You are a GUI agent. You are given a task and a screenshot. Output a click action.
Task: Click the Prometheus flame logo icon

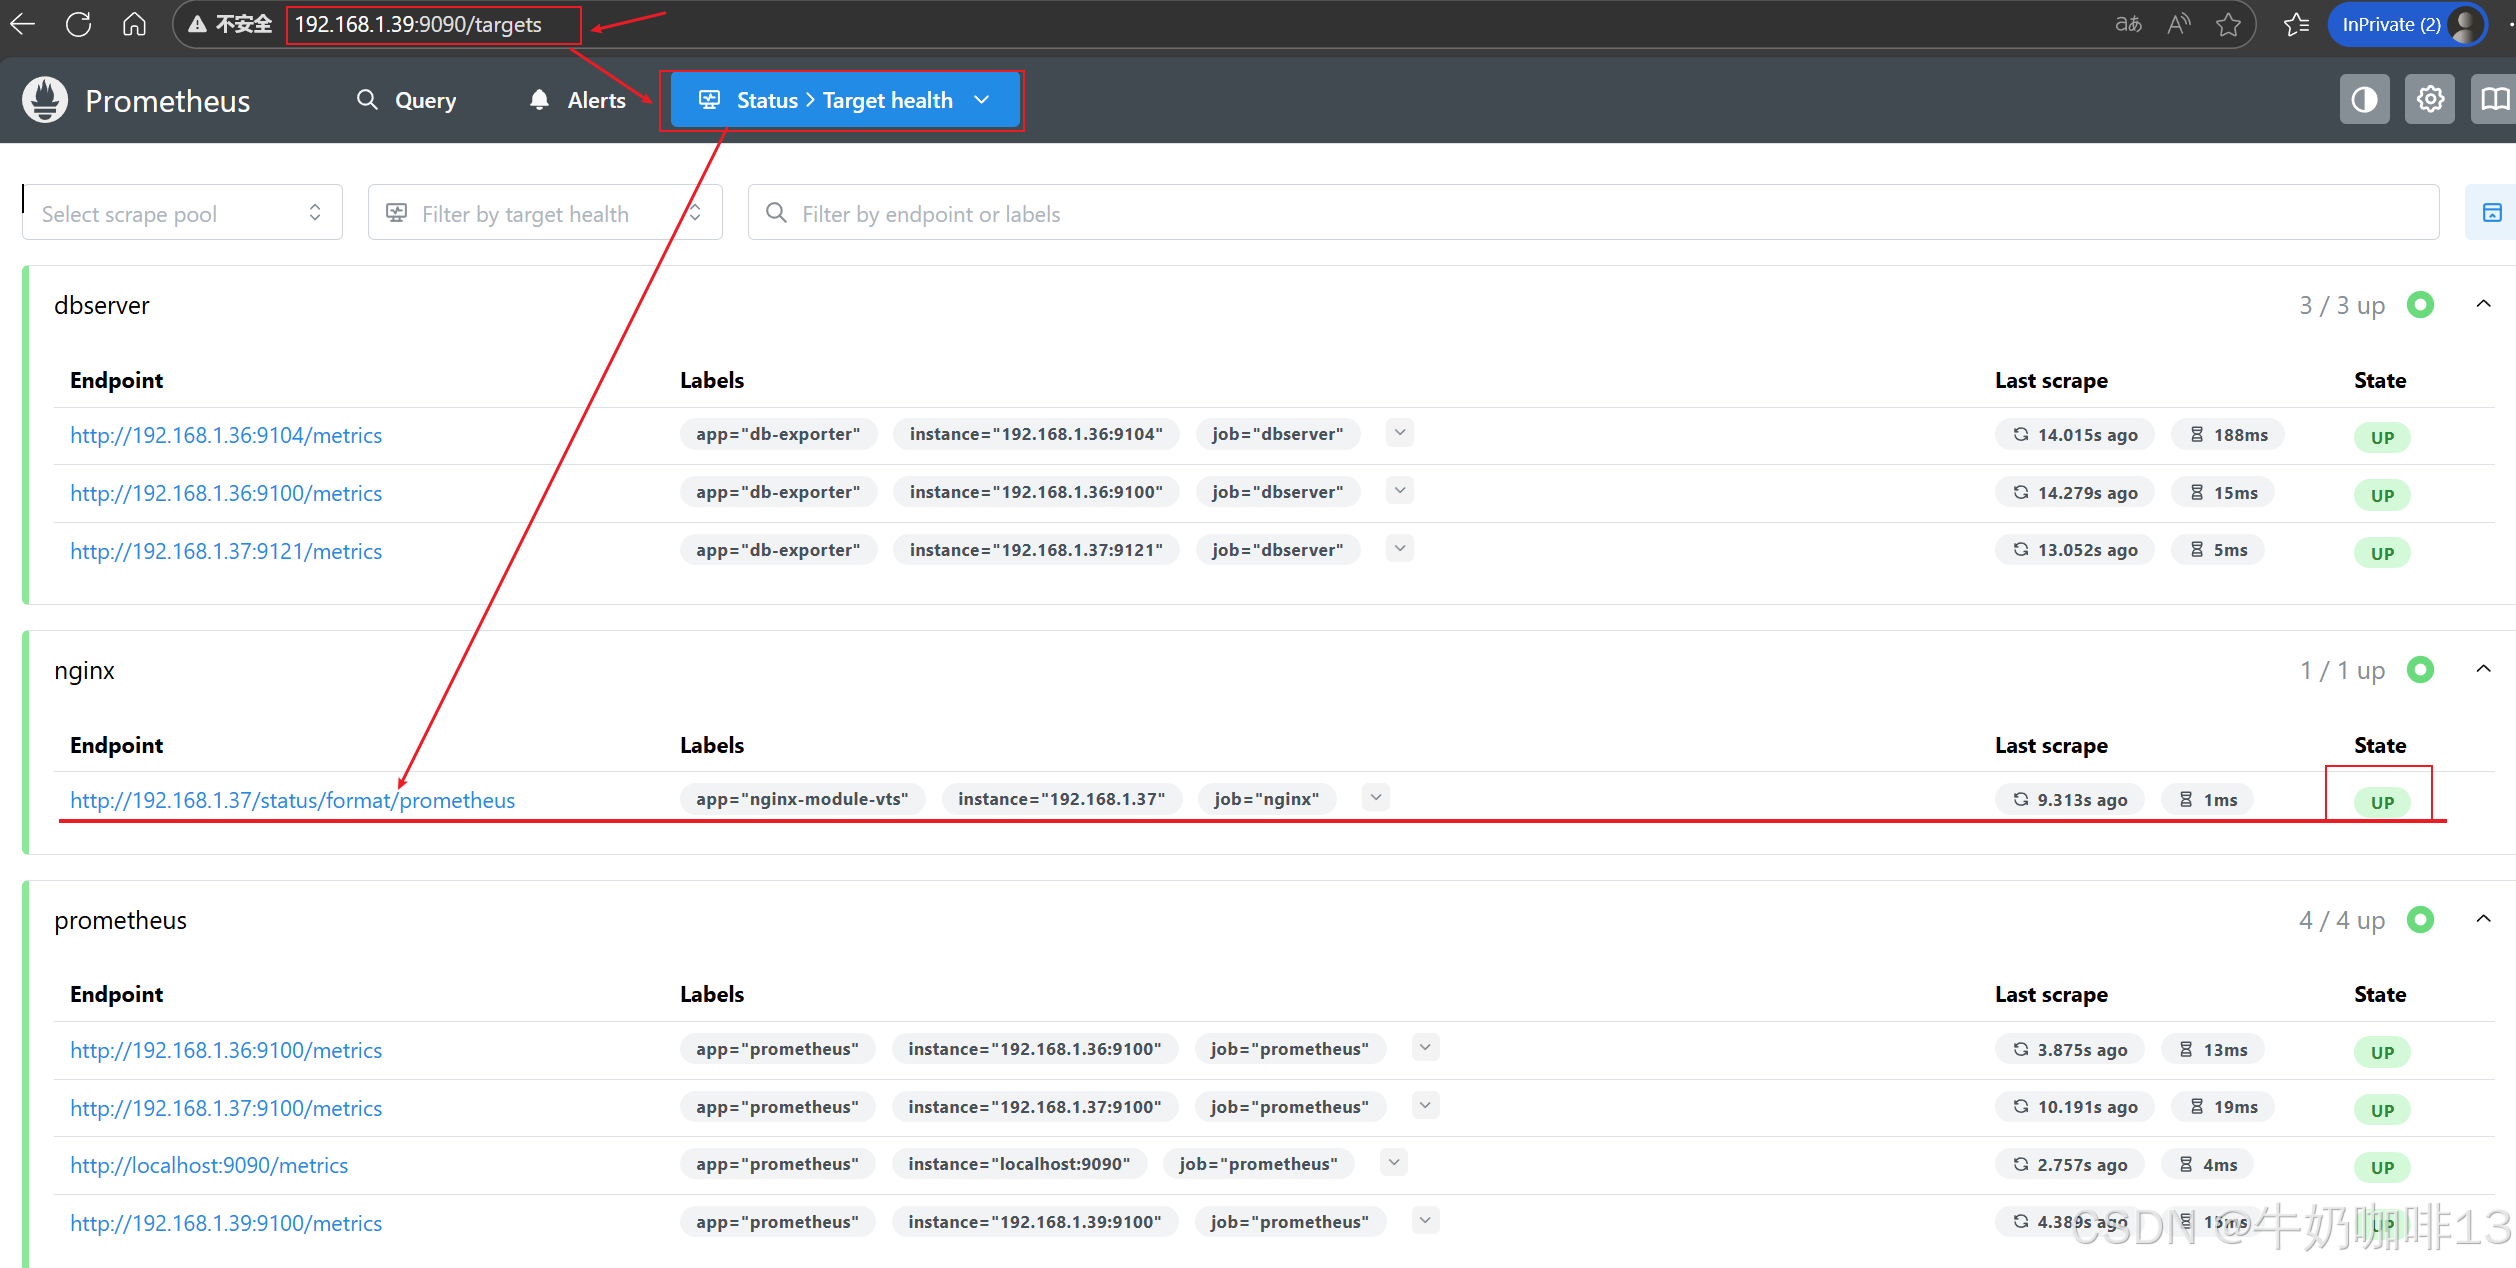tap(45, 100)
